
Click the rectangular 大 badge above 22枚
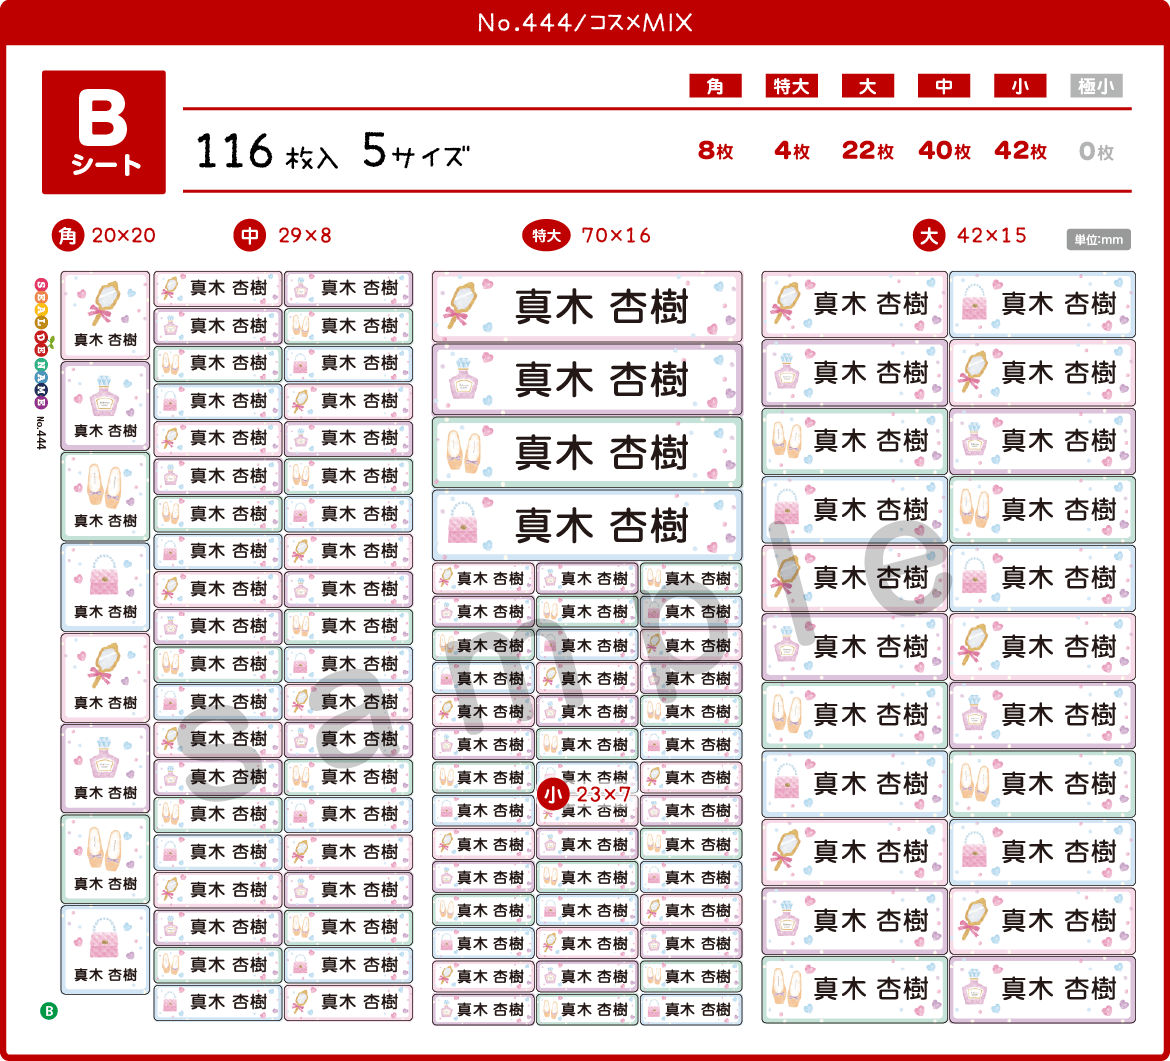click(x=867, y=87)
